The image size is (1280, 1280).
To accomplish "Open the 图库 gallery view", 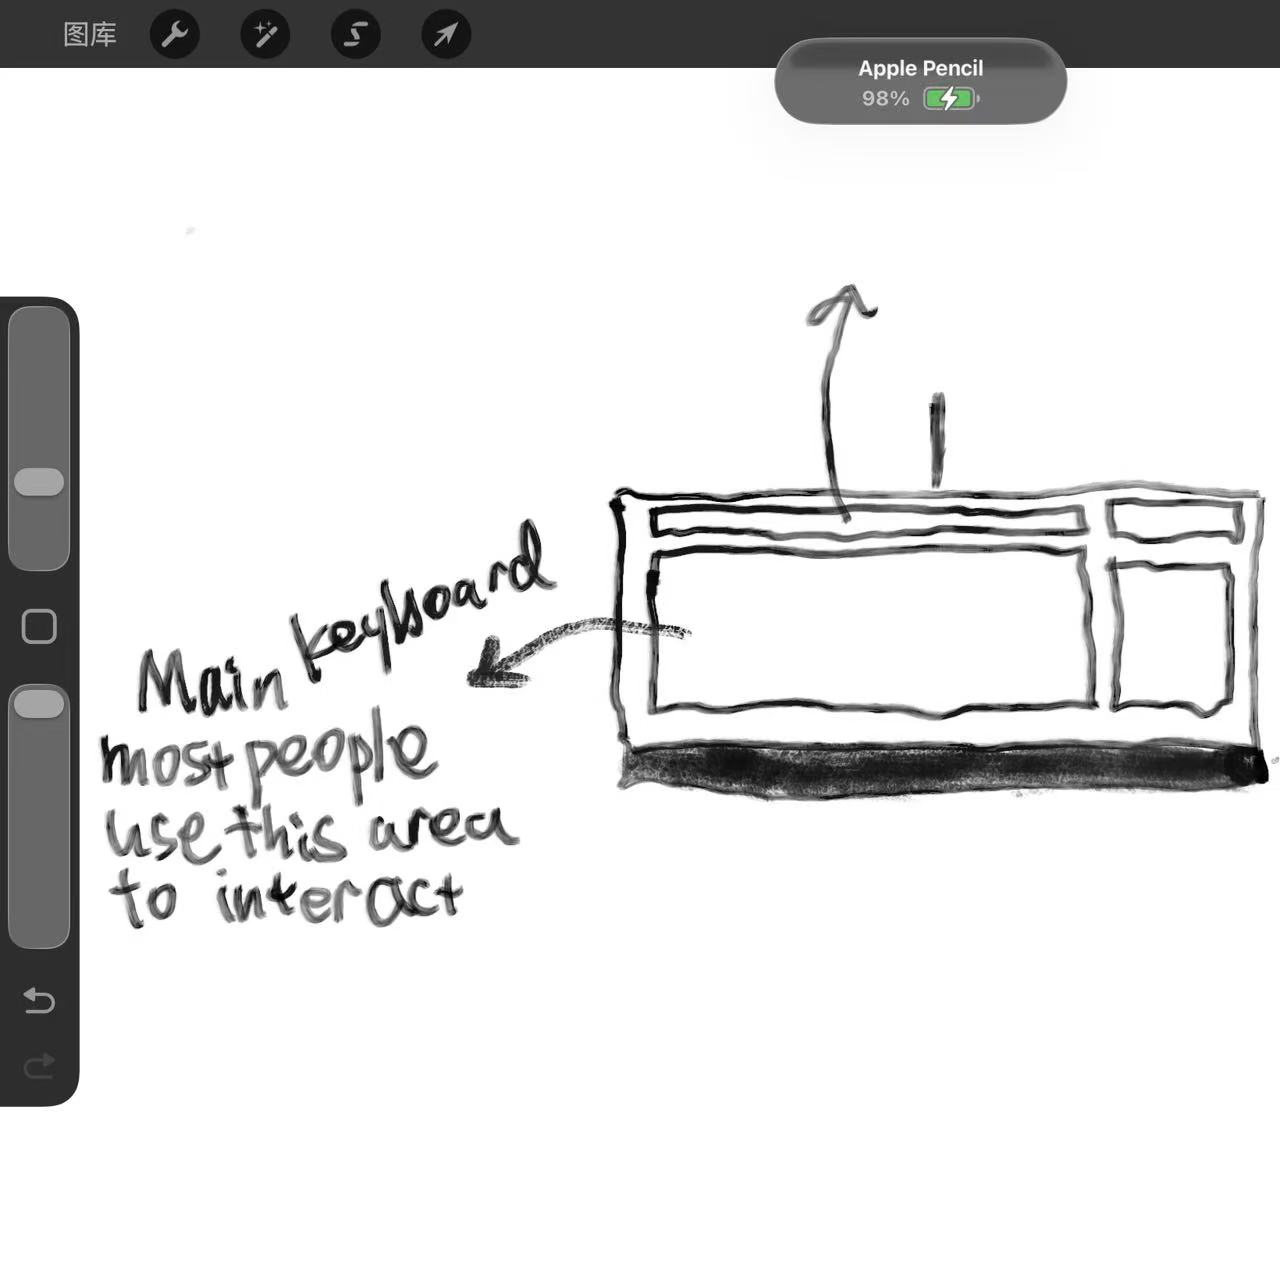I will coord(89,34).
